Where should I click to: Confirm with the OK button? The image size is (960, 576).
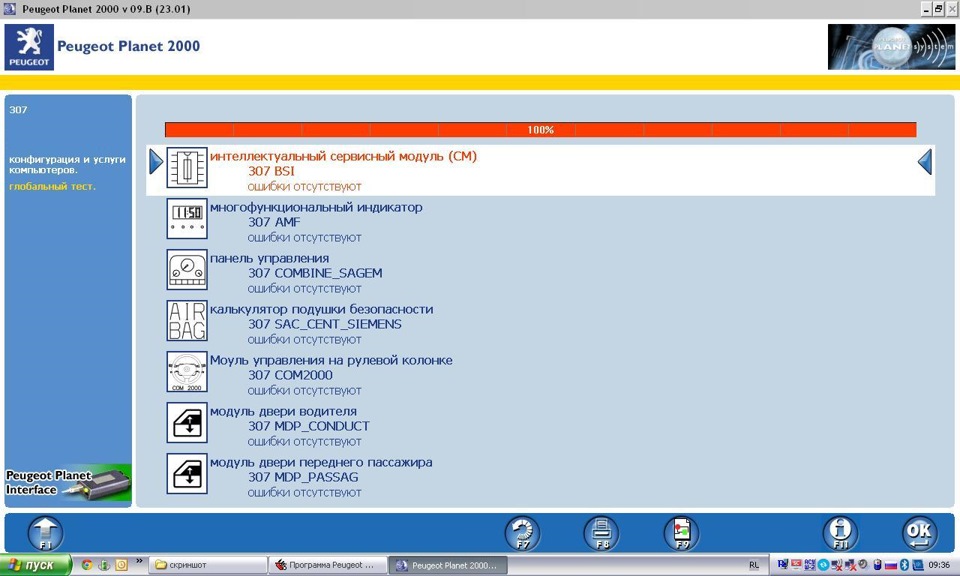pos(920,533)
